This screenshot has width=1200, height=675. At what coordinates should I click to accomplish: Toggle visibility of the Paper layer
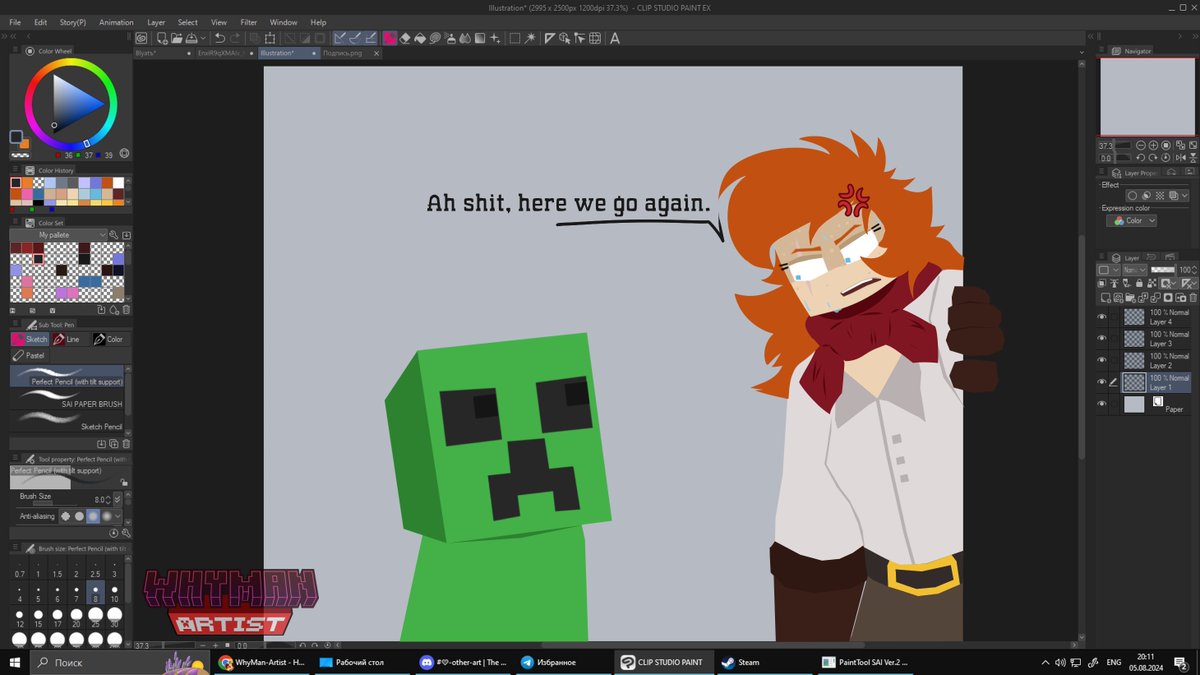(x=1103, y=404)
